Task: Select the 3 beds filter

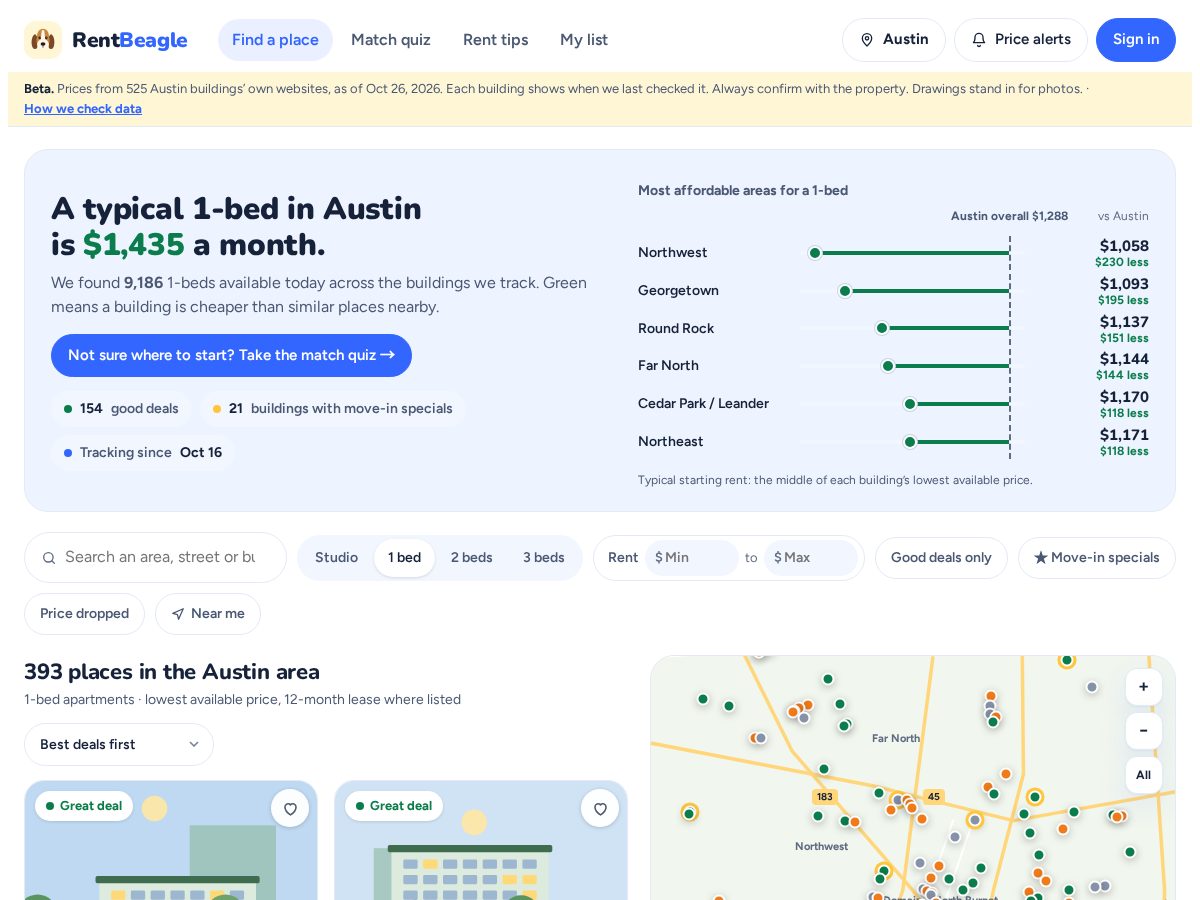Action: 544,558
